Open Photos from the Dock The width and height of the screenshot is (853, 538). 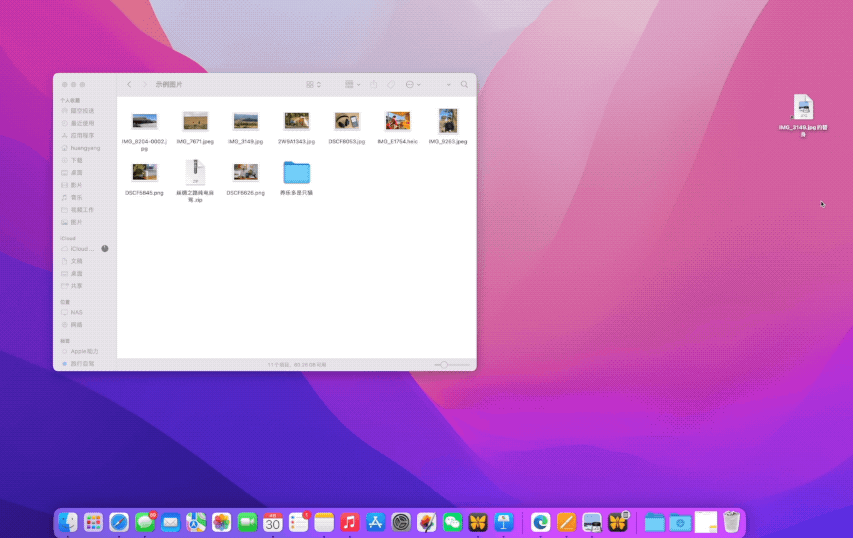tap(221, 522)
